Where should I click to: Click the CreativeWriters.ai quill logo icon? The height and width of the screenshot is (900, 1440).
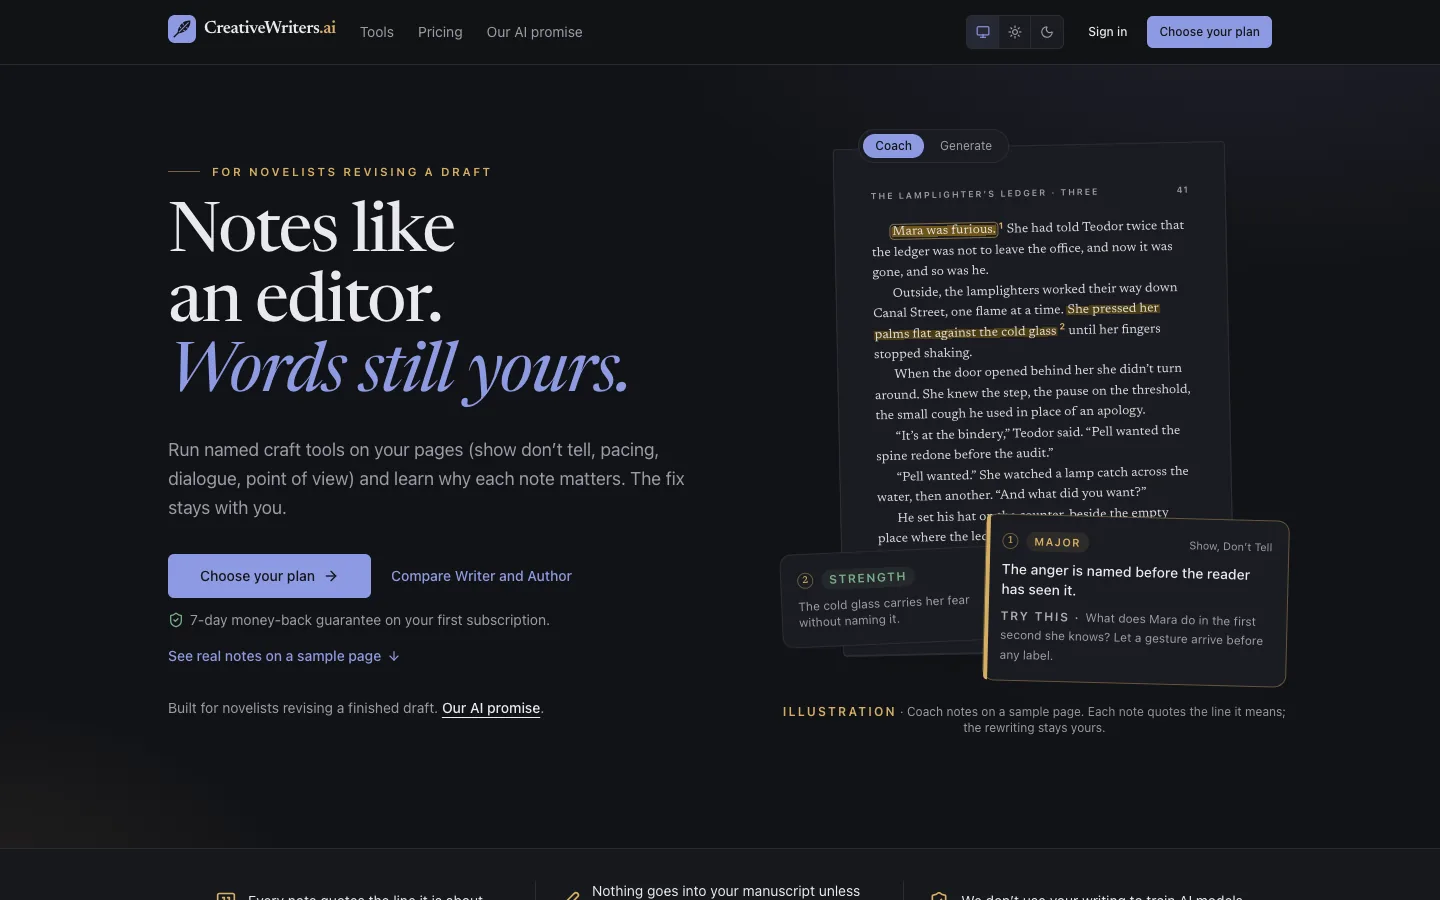tap(182, 29)
